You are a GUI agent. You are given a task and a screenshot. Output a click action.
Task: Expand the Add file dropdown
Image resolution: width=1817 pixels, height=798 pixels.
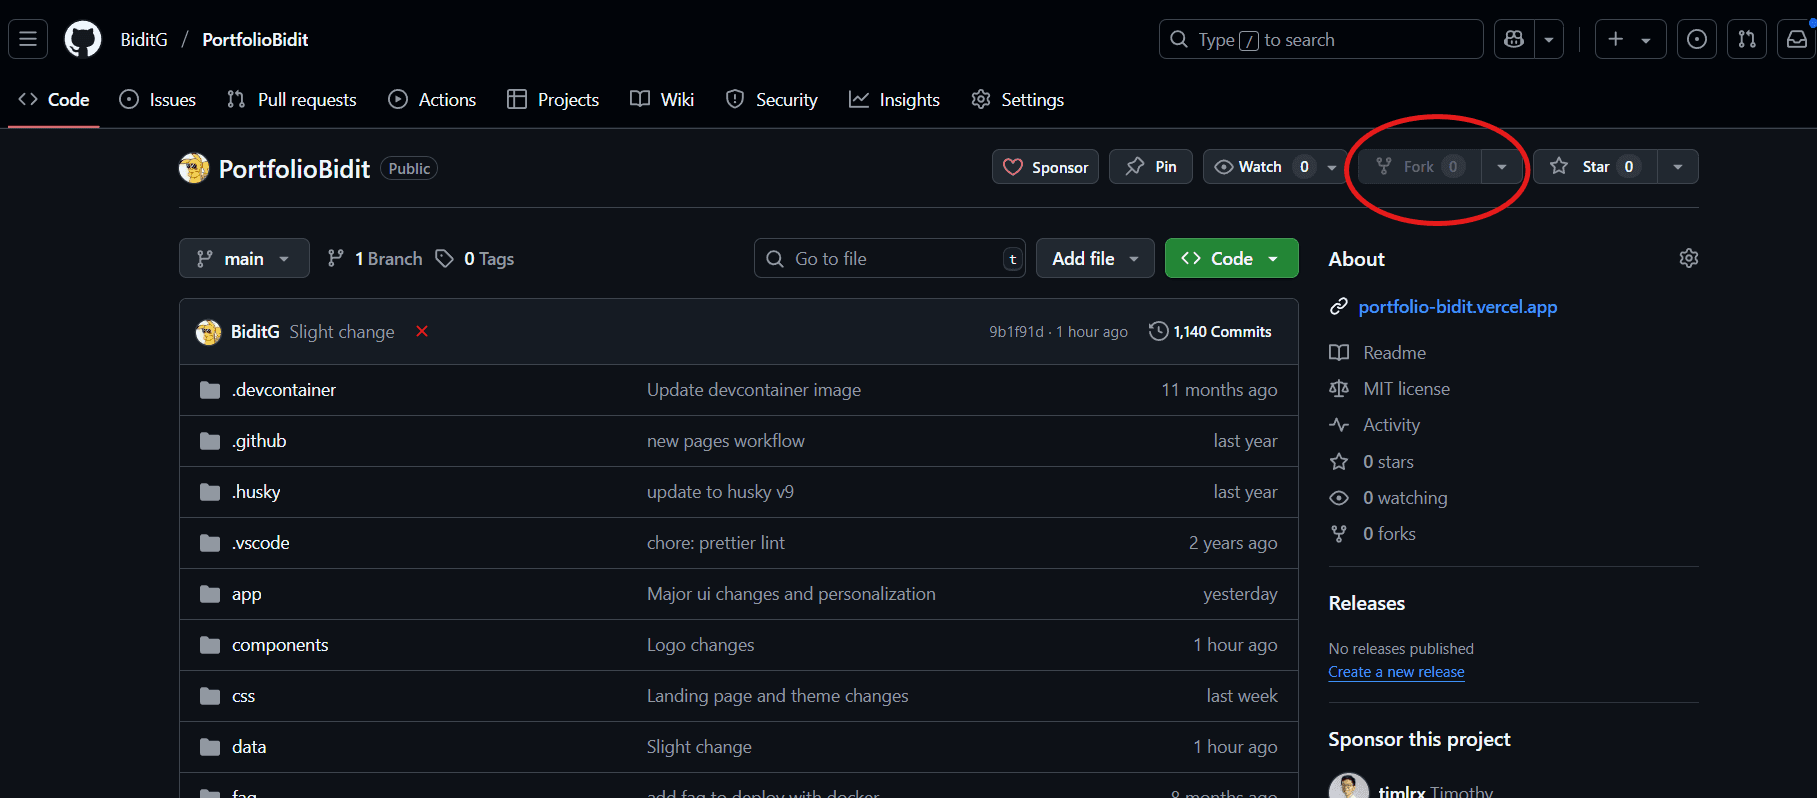click(x=1095, y=258)
